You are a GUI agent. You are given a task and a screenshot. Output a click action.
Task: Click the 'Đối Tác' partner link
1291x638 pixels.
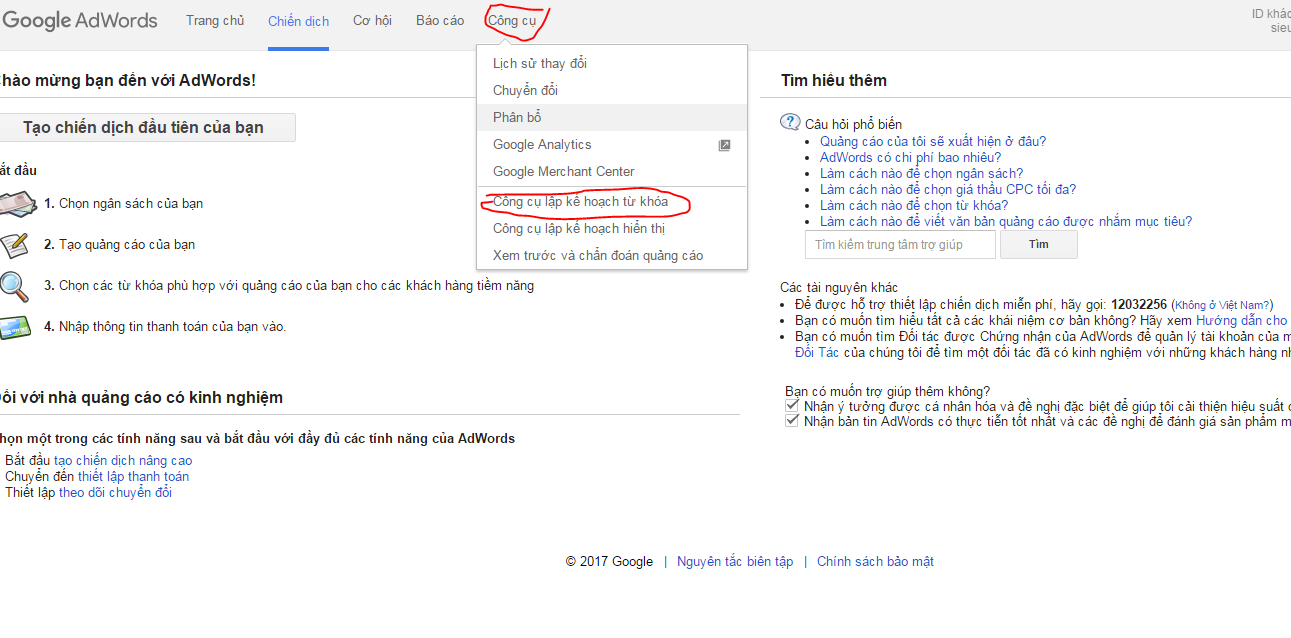[x=817, y=352]
